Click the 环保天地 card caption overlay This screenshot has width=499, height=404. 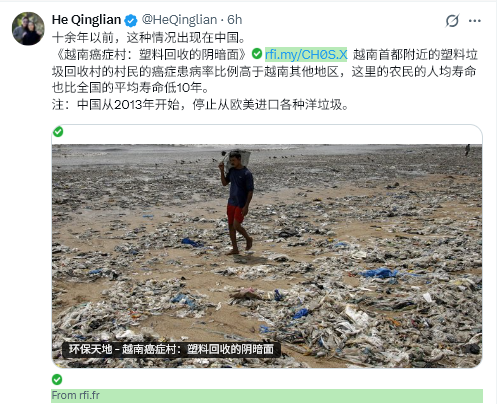(x=171, y=349)
